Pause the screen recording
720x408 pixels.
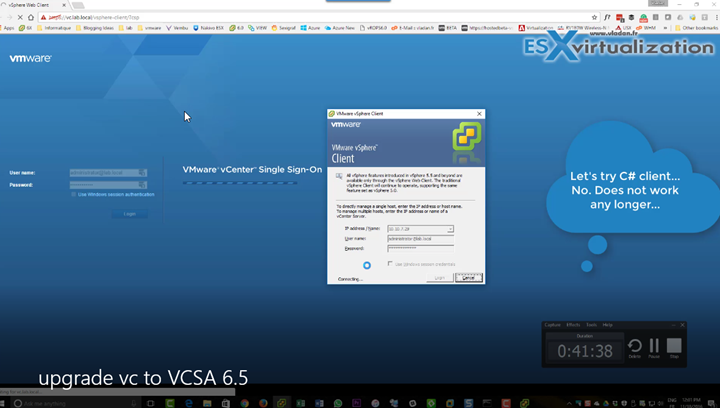pyautogui.click(x=654, y=348)
